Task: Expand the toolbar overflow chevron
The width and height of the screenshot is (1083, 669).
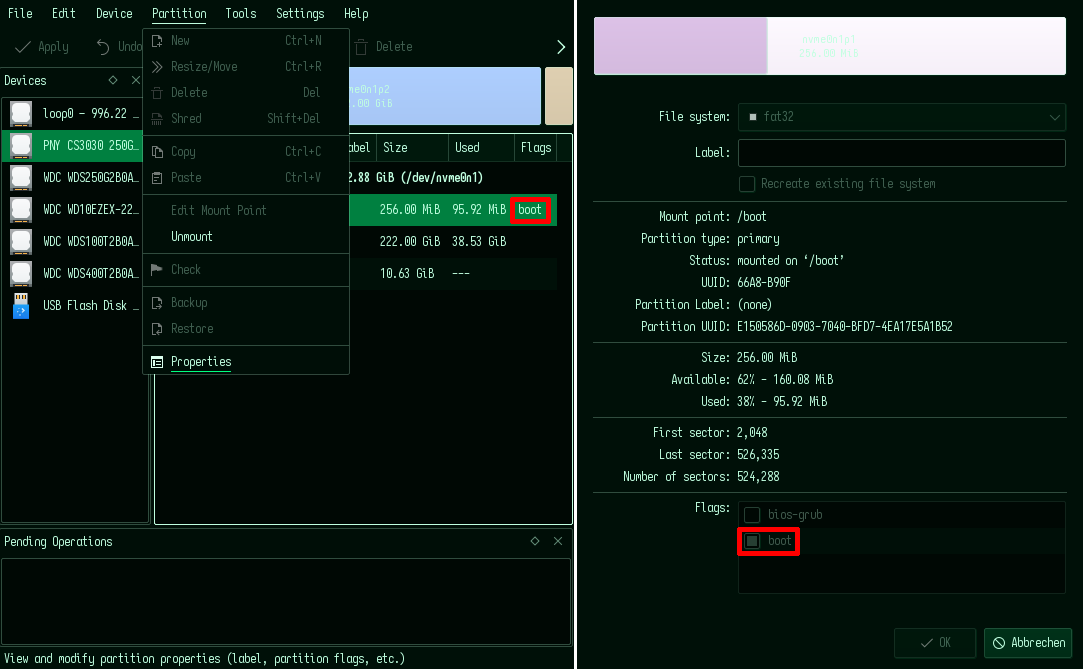Action: pos(561,47)
